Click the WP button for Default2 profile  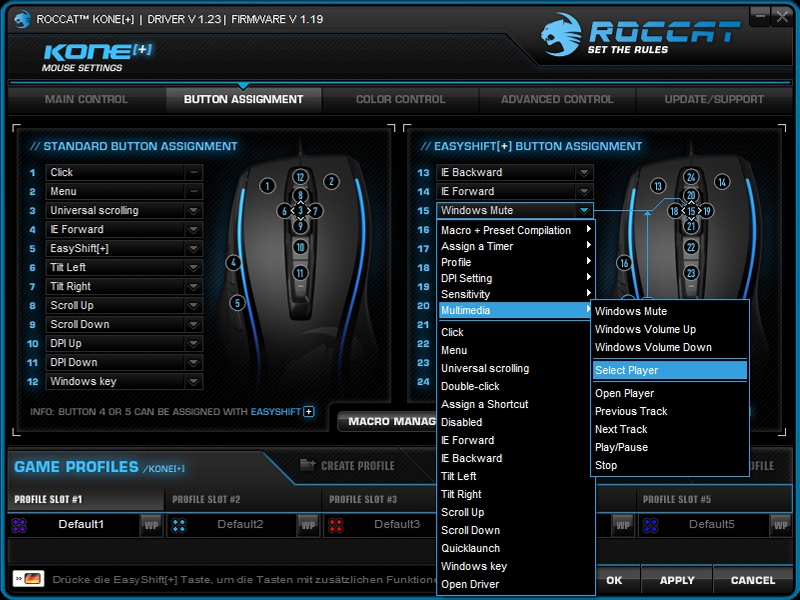[x=308, y=525]
